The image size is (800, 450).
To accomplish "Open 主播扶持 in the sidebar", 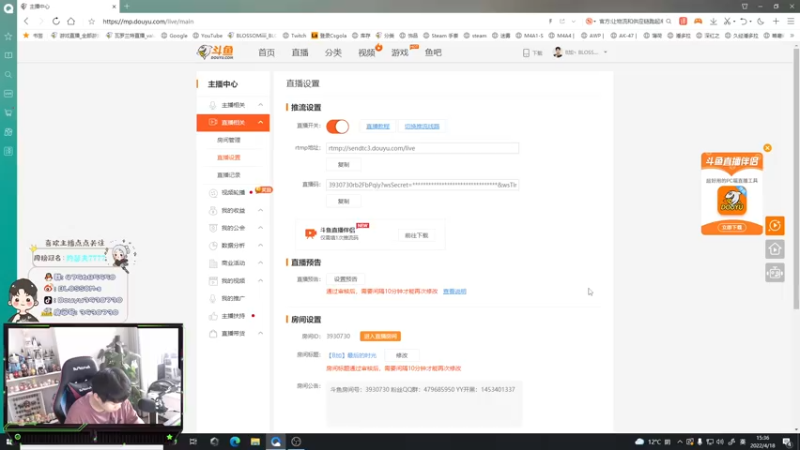I will (x=233, y=316).
